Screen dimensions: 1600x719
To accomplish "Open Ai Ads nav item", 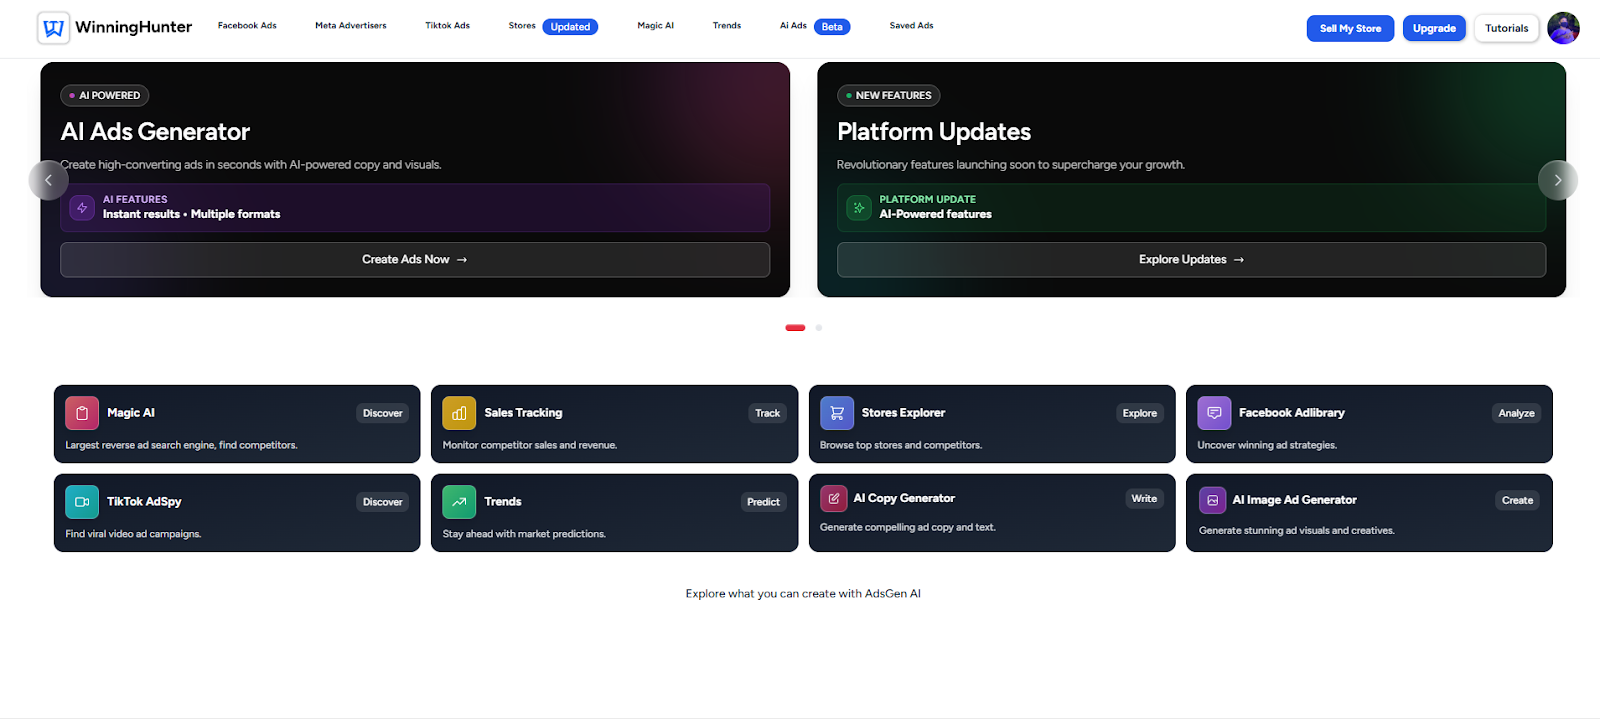I will [793, 26].
